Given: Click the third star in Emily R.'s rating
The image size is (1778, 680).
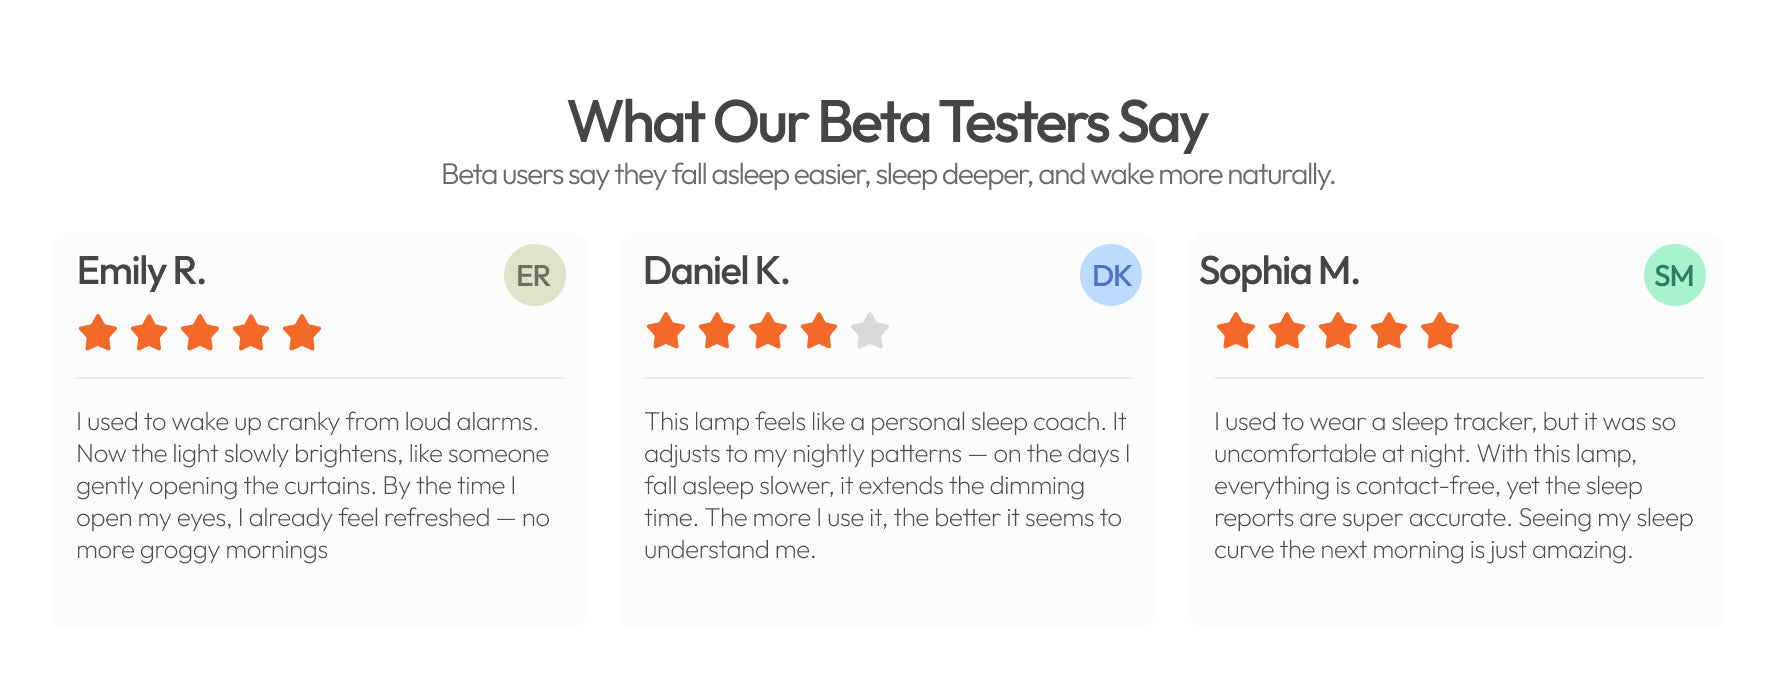Looking at the screenshot, I should [x=200, y=333].
